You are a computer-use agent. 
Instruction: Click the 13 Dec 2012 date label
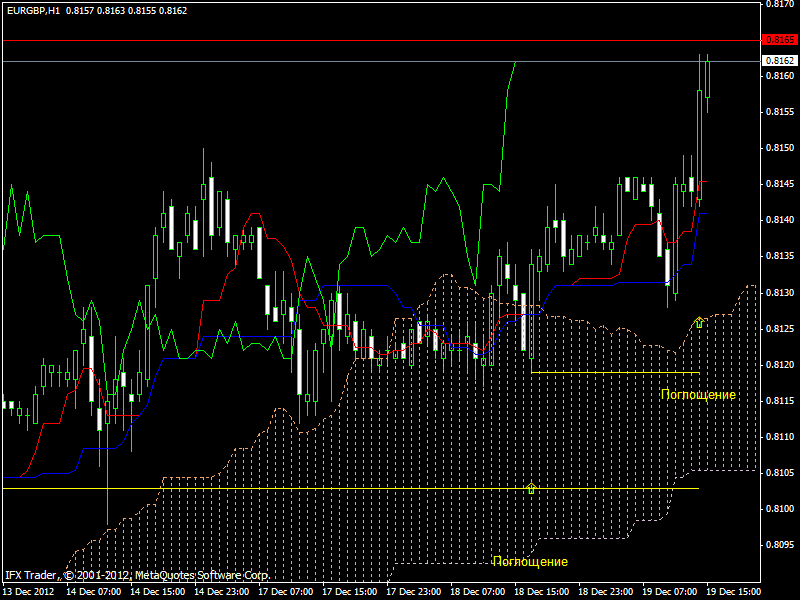[28, 592]
